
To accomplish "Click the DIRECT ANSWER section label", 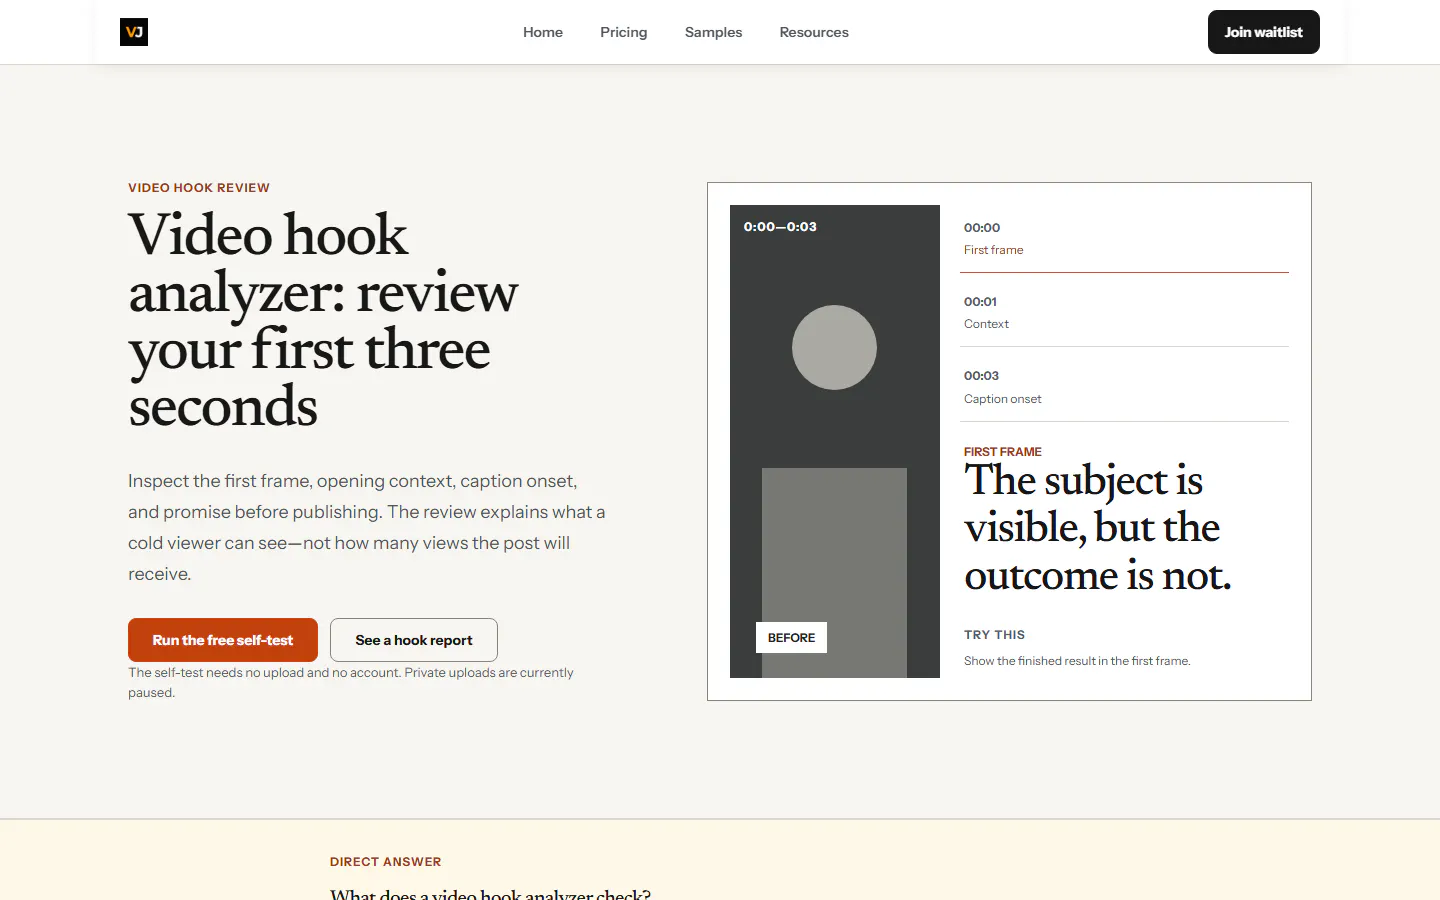I will [385, 862].
